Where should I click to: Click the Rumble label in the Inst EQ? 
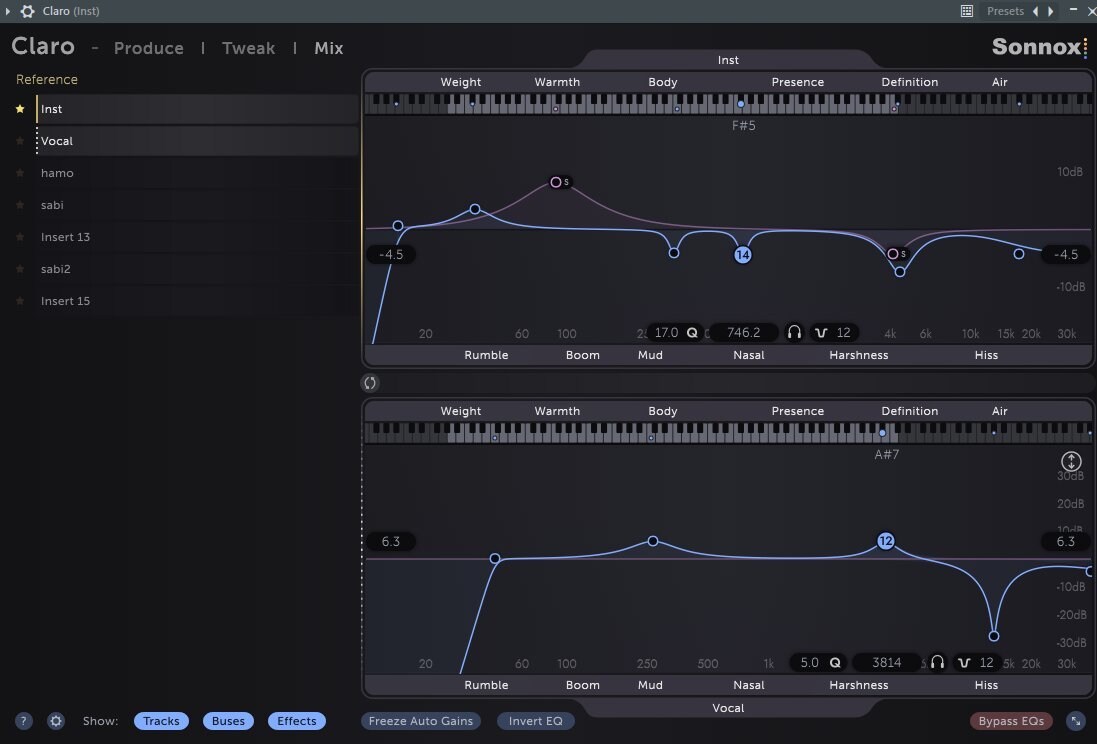[x=486, y=355]
